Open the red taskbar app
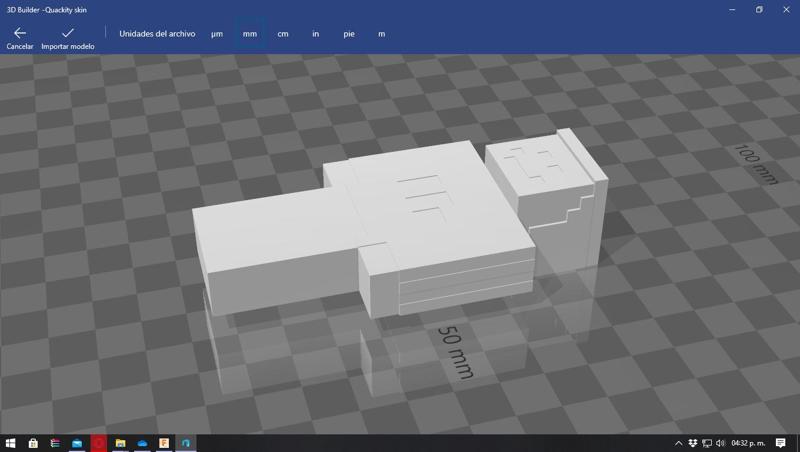This screenshot has height=452, width=800. [98, 443]
